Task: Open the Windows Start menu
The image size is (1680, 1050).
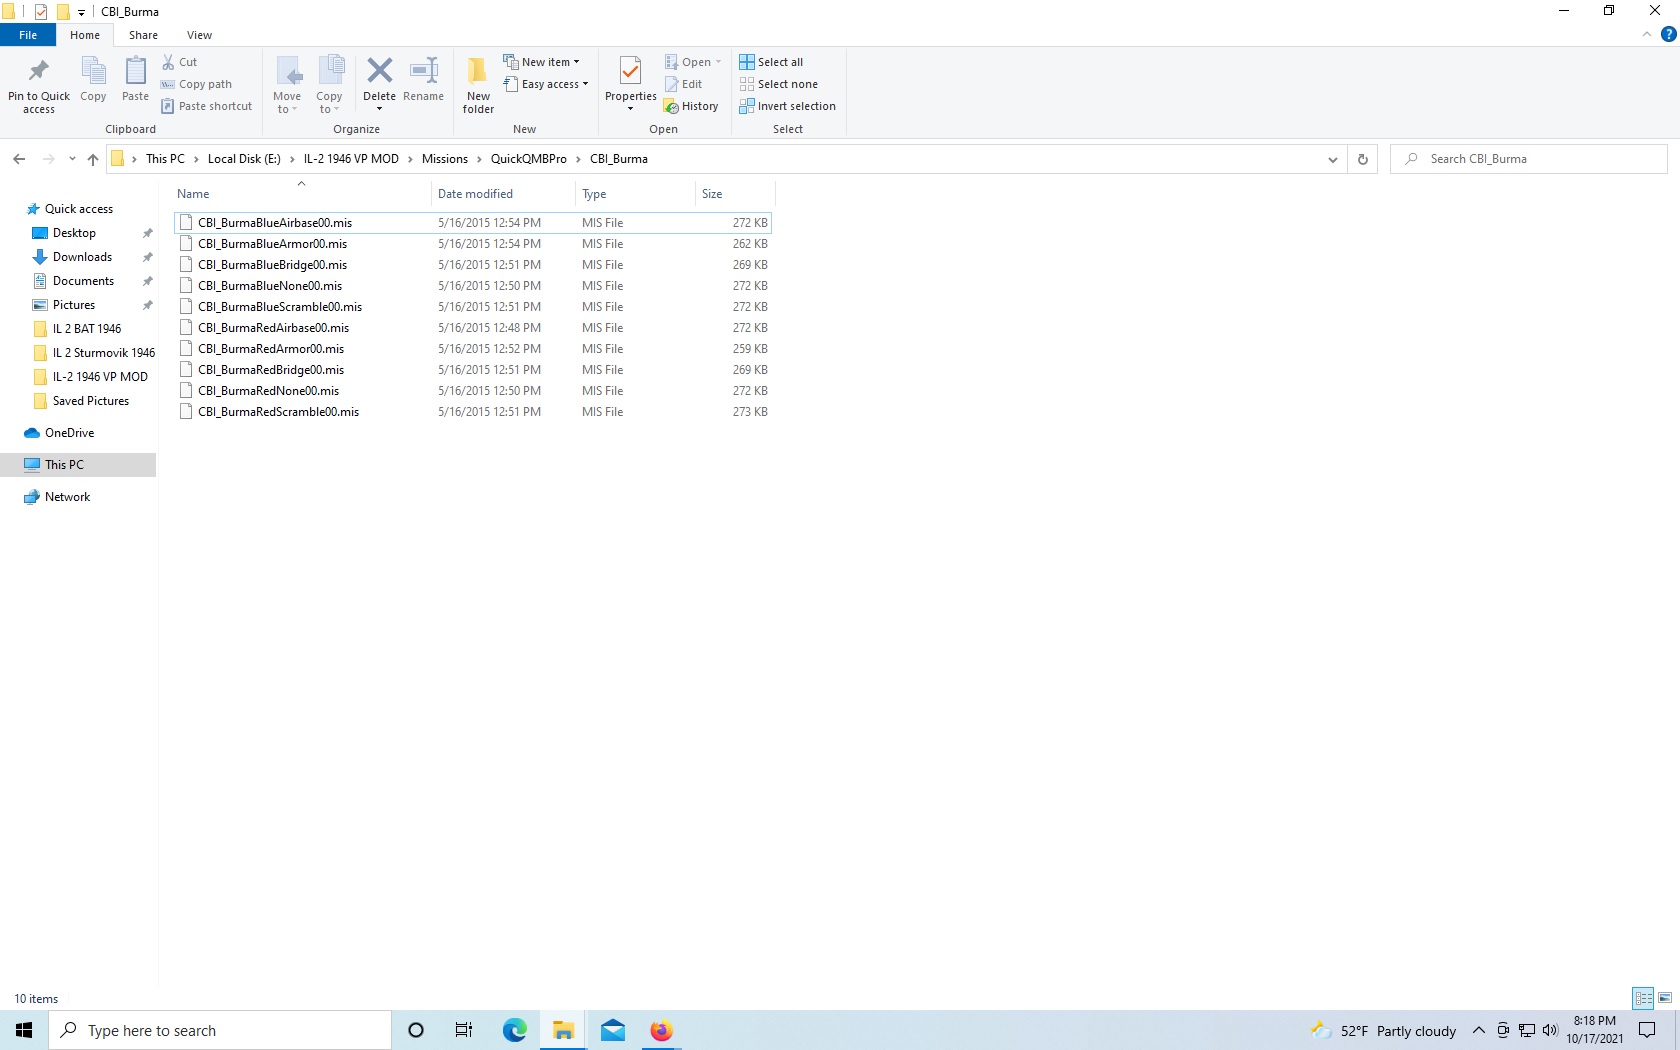Action: coord(24,1030)
